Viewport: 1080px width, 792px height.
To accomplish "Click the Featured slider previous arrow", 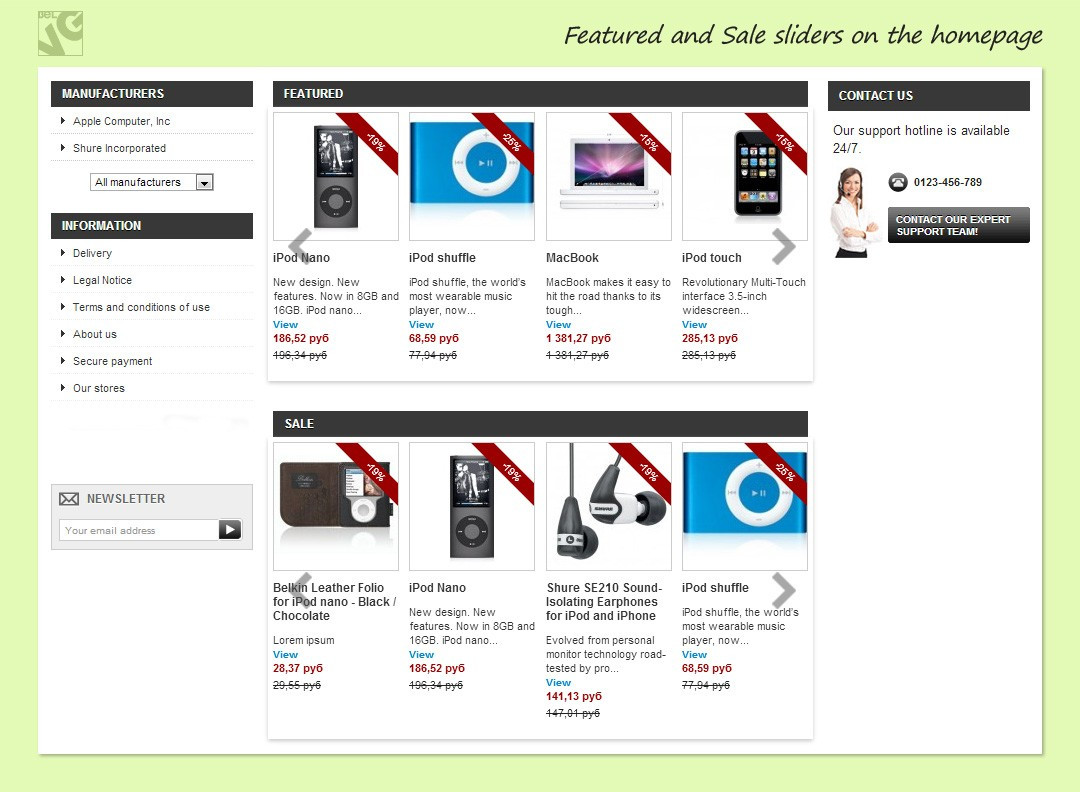I will [300, 245].
